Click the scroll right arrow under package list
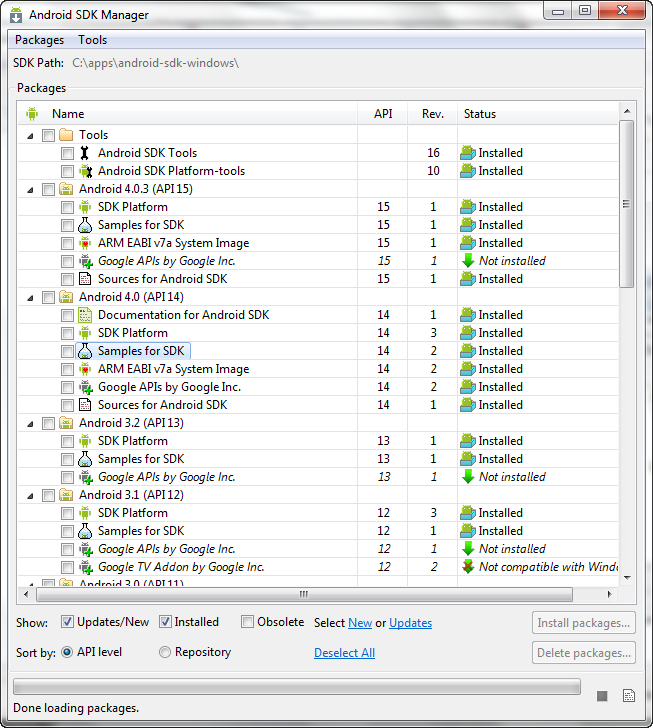The width and height of the screenshot is (653, 728). [609, 594]
